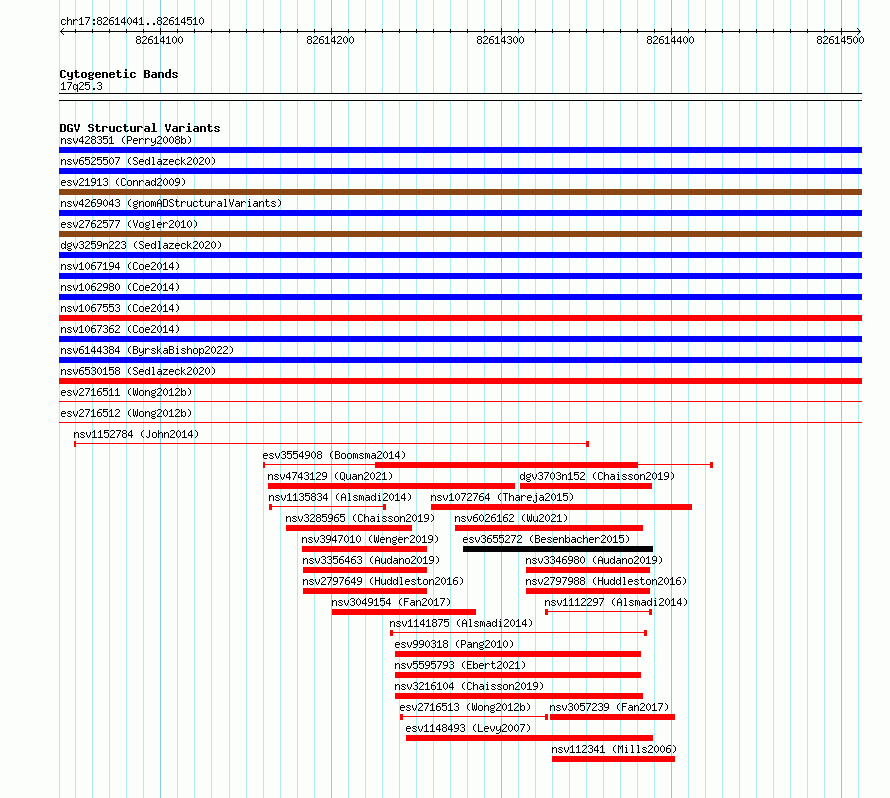This screenshot has height=798, width=890.
Task: Click nsv6026162 (Wu2021) label
Action: coord(511,518)
